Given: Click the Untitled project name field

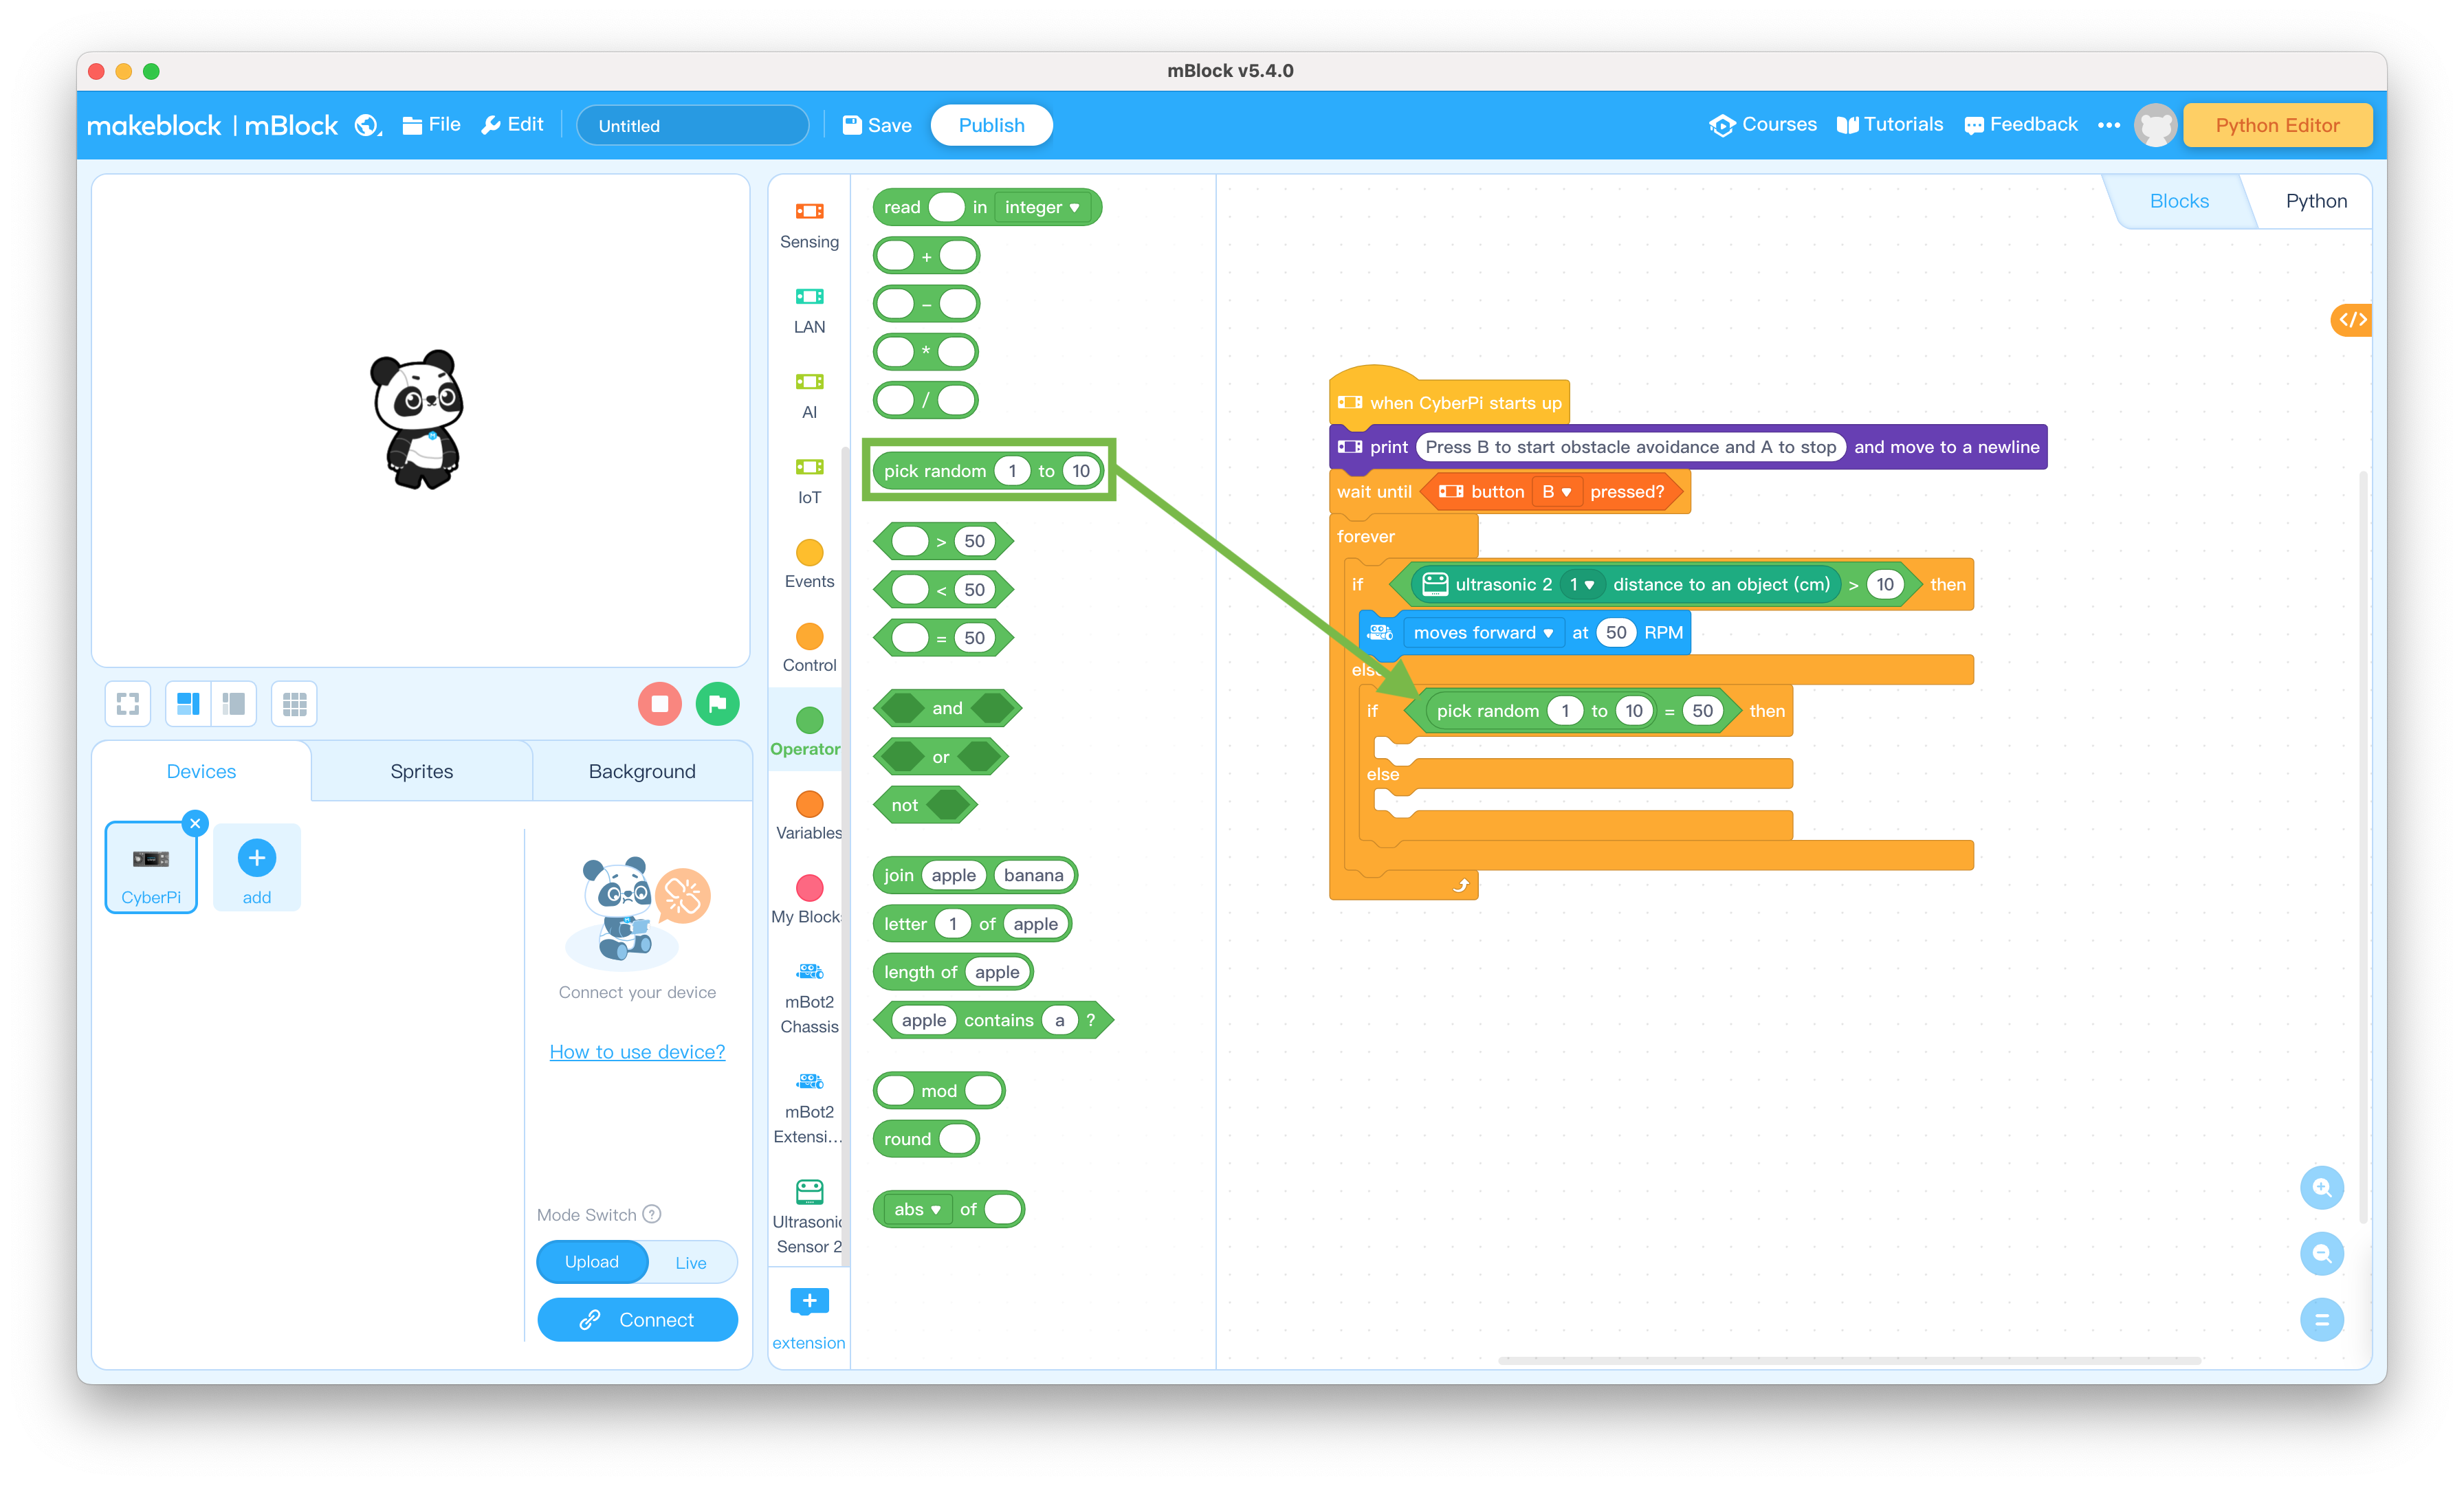Looking at the screenshot, I should (692, 125).
